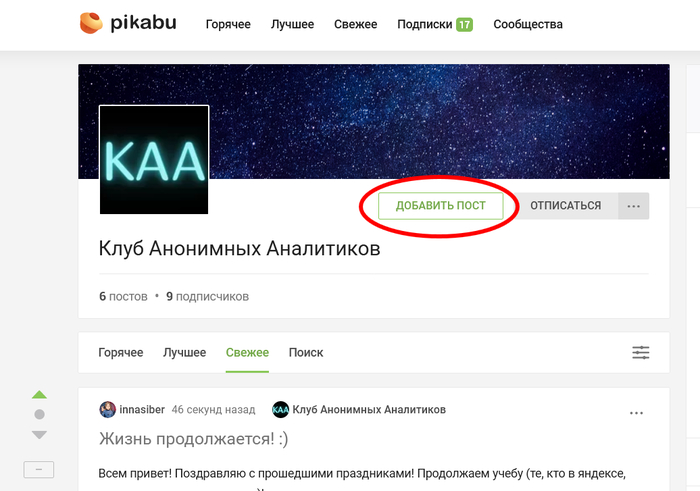The width and height of the screenshot is (700, 491).
Task: Click the gray rating dot between arrows
Action: pos(39,414)
